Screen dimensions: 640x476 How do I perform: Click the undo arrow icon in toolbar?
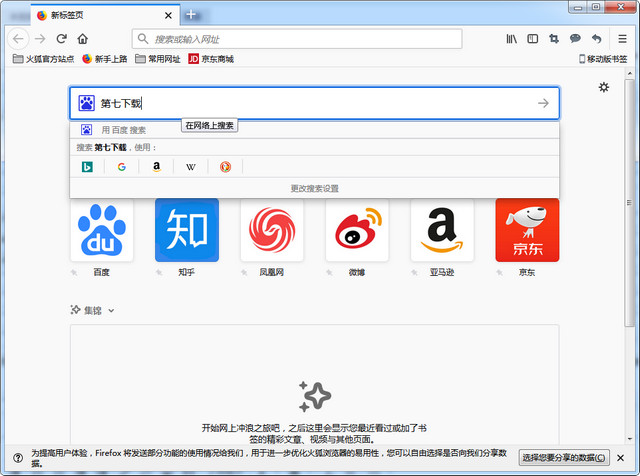click(x=596, y=39)
